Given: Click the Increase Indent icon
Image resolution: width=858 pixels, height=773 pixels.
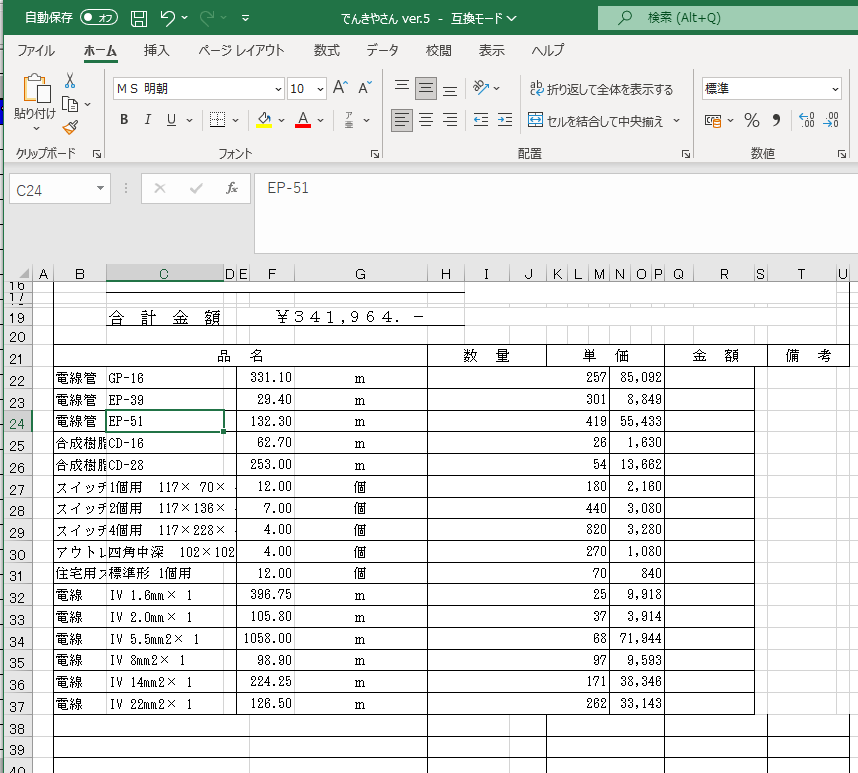Looking at the screenshot, I should pos(505,120).
